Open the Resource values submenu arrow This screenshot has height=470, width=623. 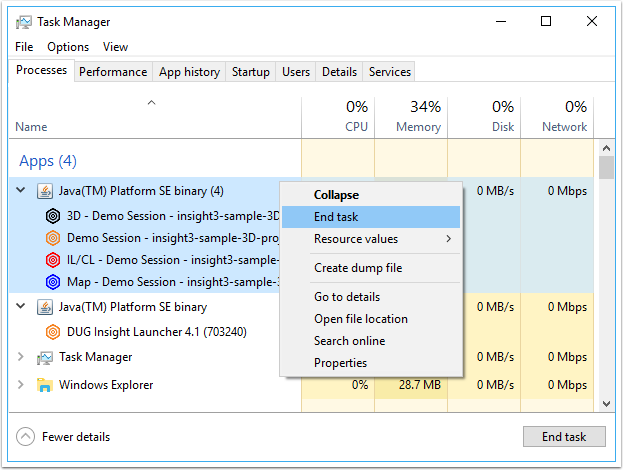(x=449, y=239)
